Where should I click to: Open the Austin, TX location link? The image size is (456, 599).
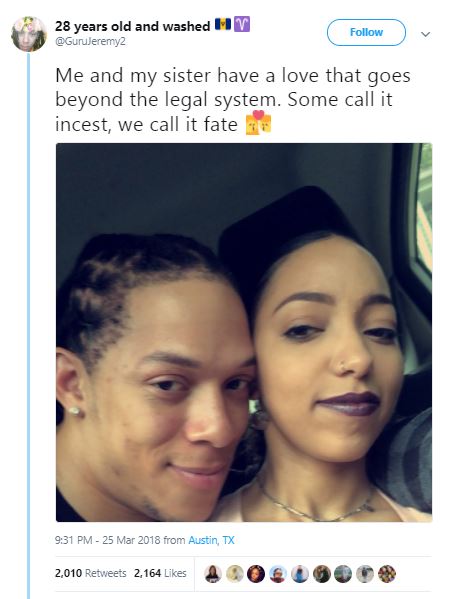coord(211,540)
